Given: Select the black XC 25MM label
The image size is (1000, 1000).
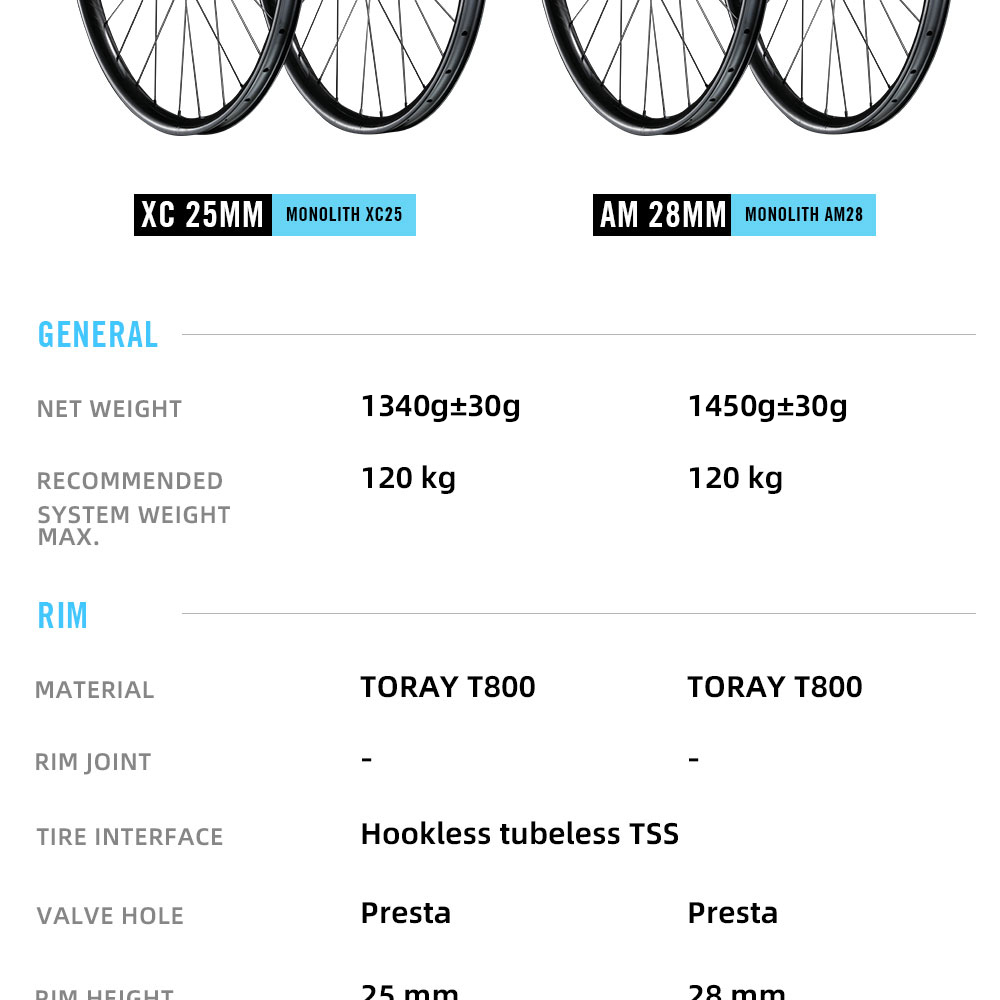Looking at the screenshot, I should pyautogui.click(x=203, y=215).
